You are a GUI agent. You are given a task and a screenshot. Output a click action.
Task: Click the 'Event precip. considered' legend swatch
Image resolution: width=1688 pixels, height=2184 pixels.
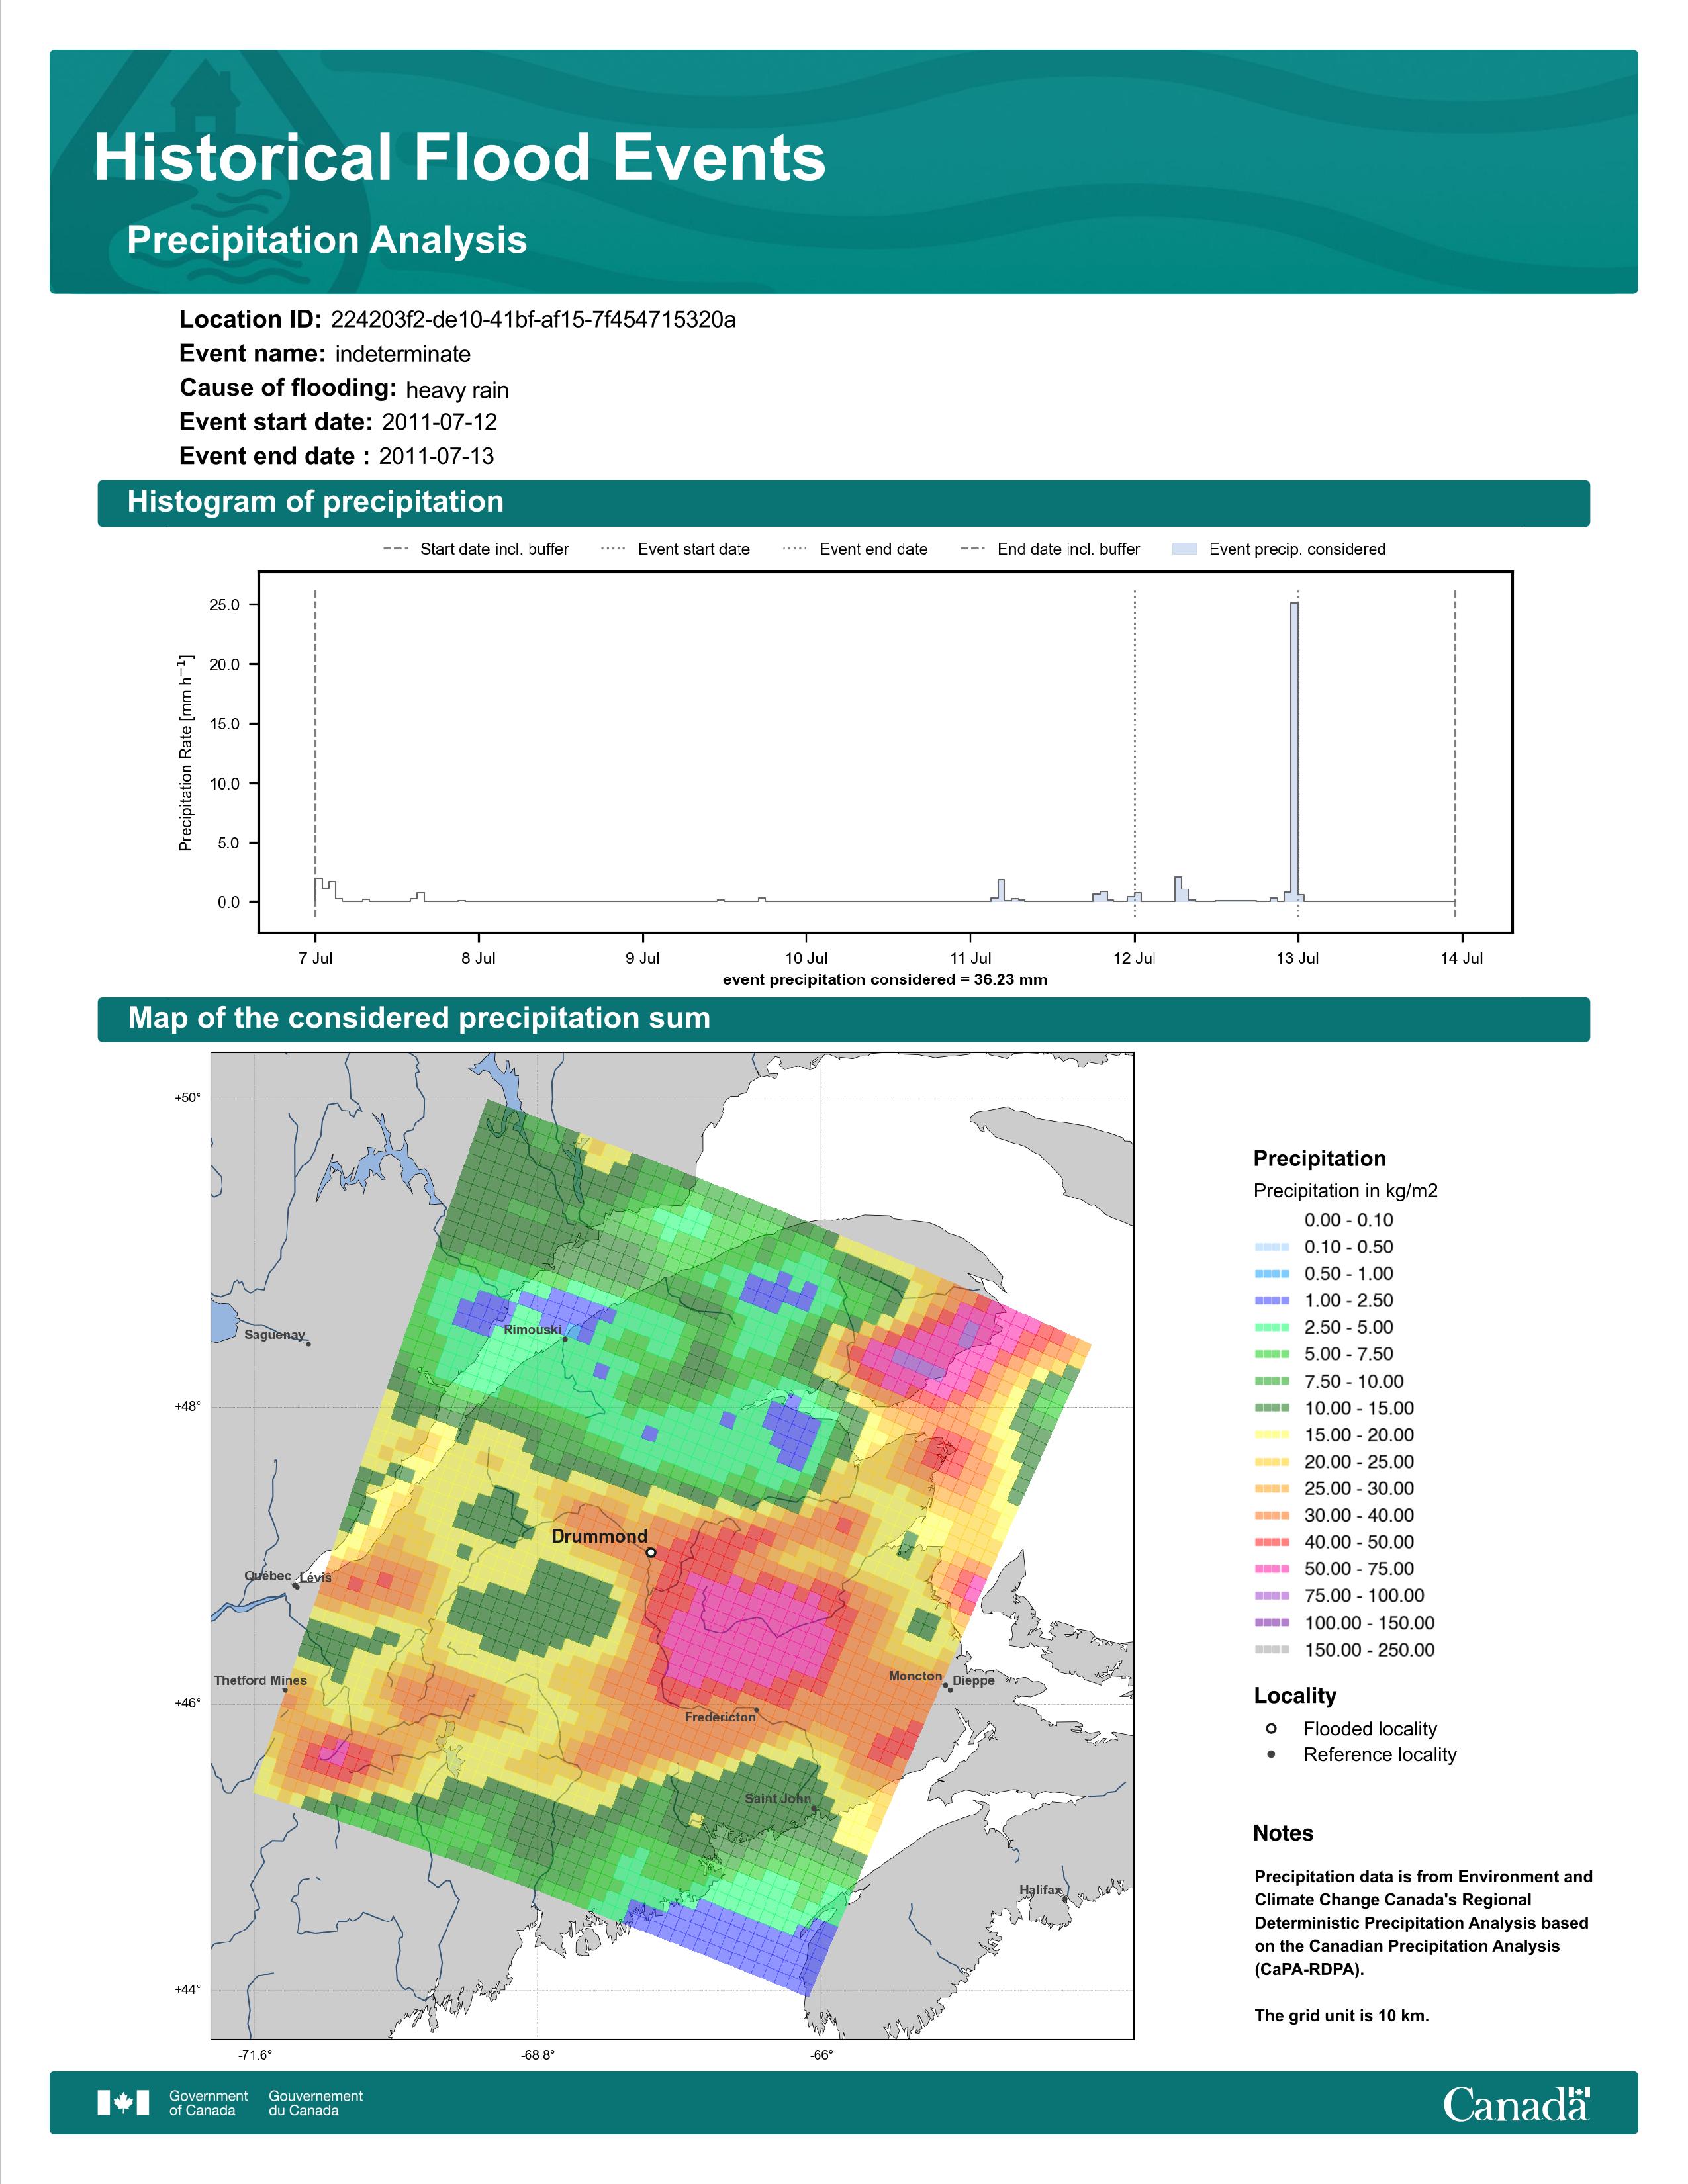coord(1184,549)
